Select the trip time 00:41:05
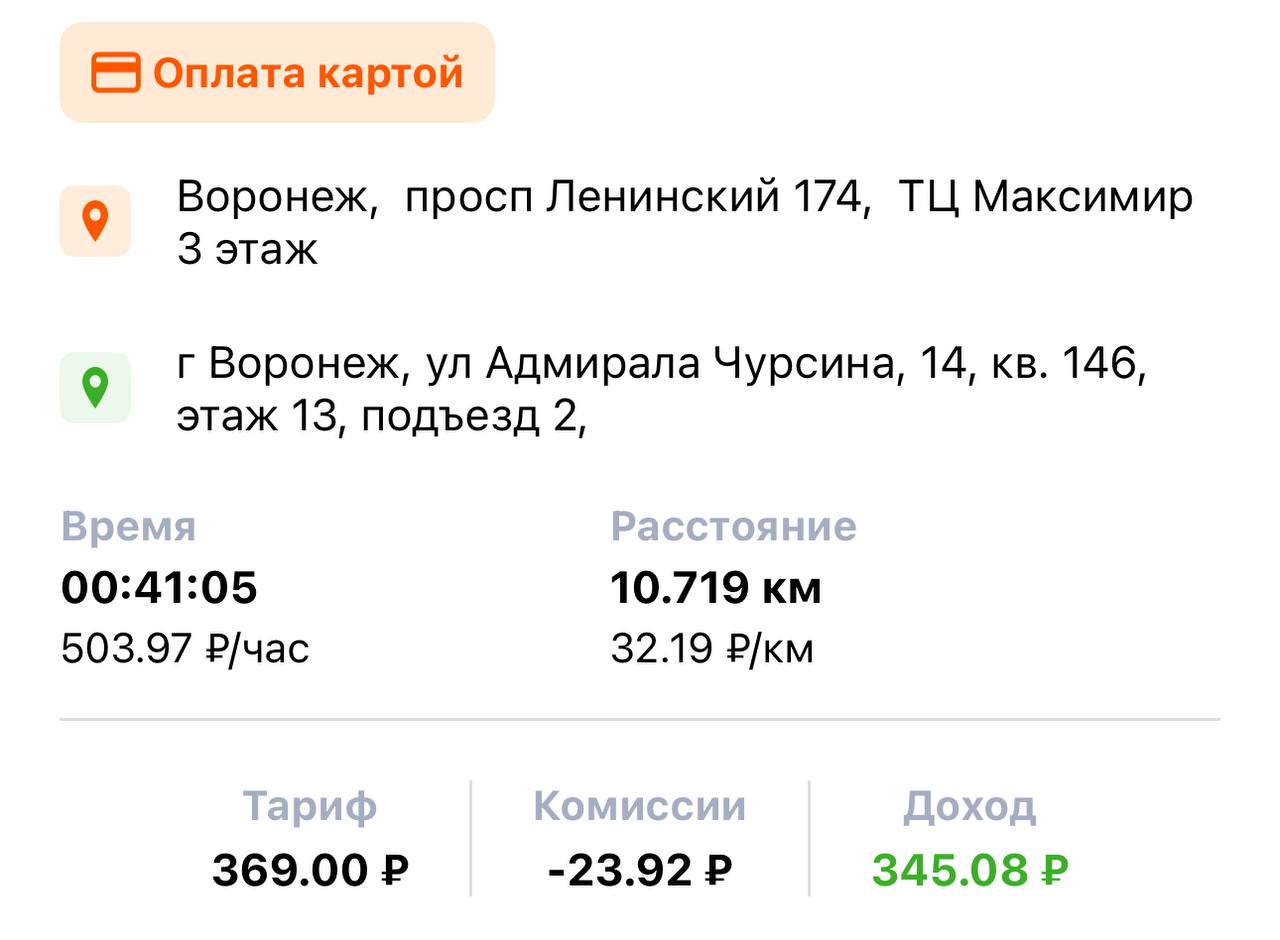The height and width of the screenshot is (940, 1280). point(159,587)
